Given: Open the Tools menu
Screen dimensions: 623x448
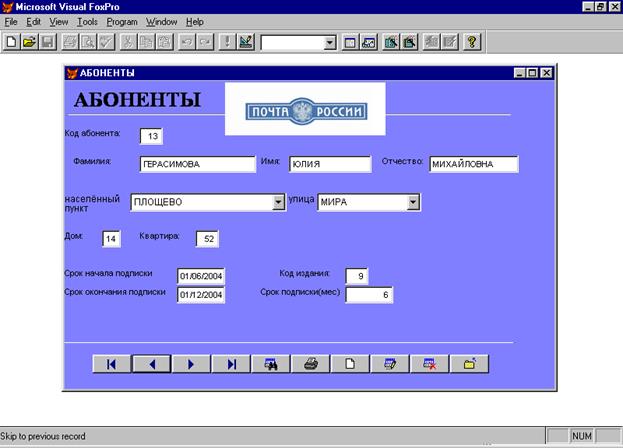Looking at the screenshot, I should coord(87,21).
